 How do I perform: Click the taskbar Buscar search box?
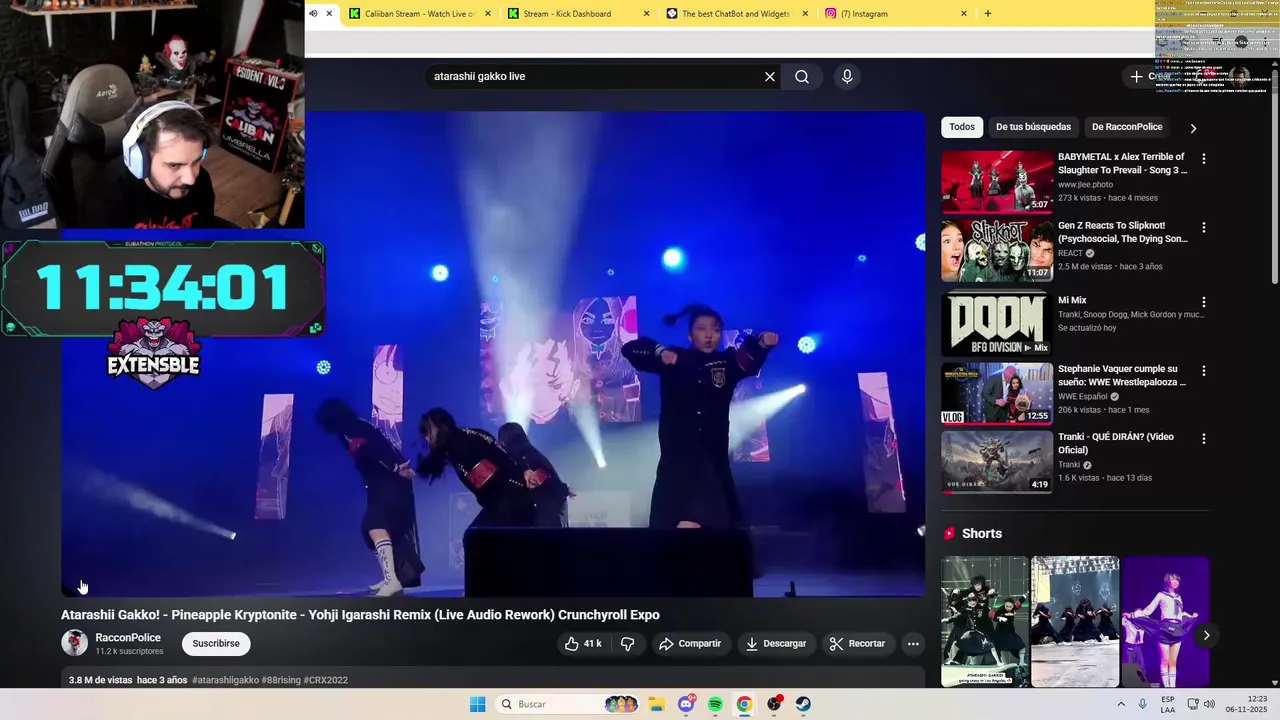(568, 704)
